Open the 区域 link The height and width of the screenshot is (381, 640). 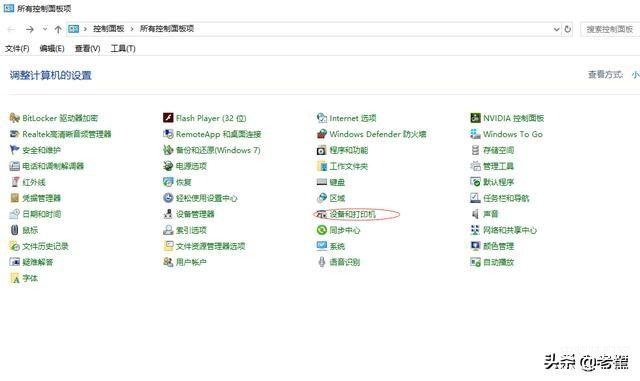pyautogui.click(x=337, y=198)
